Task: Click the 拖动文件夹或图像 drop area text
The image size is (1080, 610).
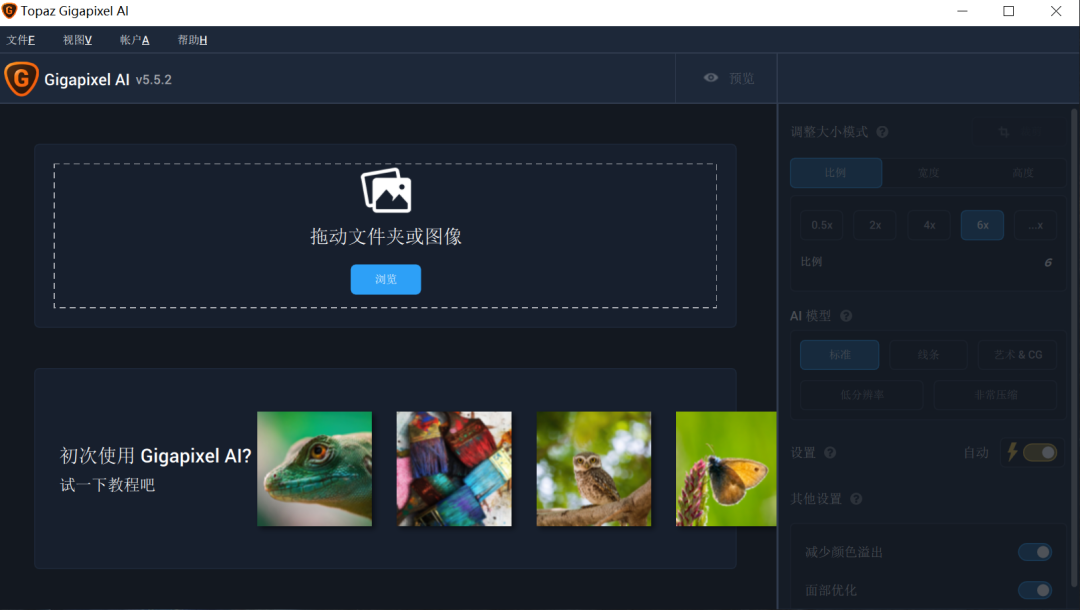Action: 386,236
